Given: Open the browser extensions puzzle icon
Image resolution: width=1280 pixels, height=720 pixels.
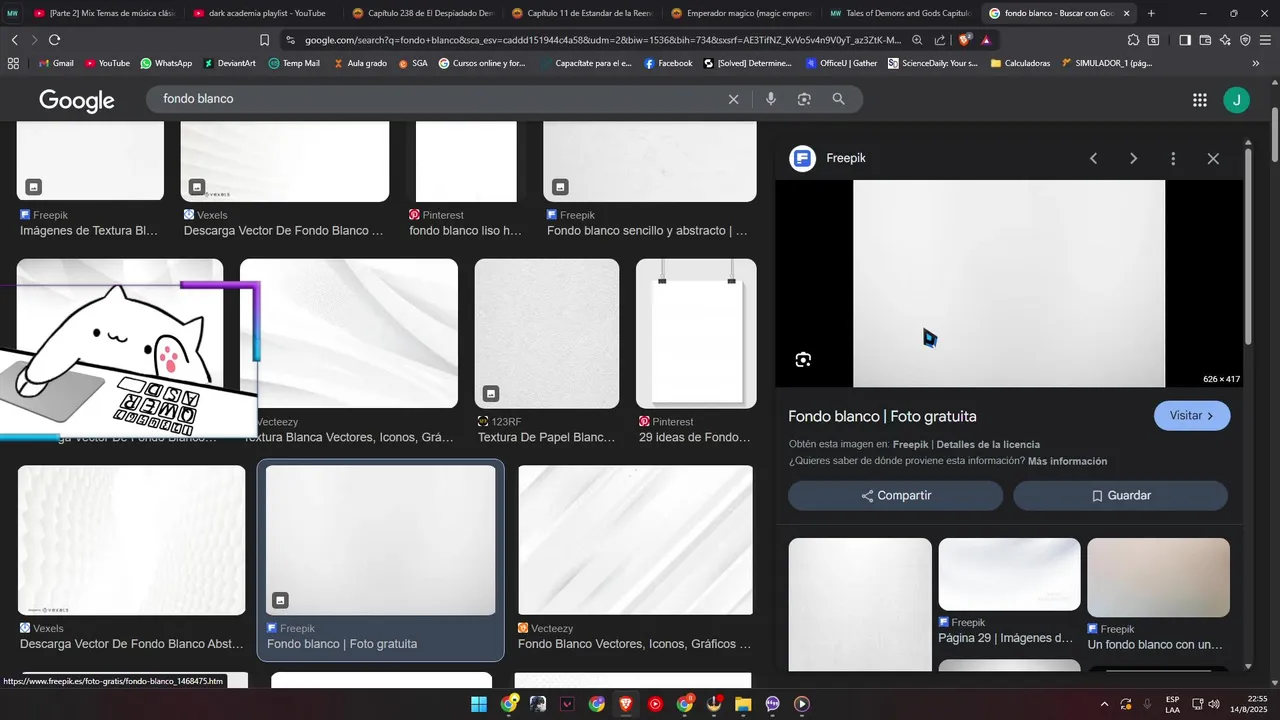Looking at the screenshot, I should (1133, 40).
